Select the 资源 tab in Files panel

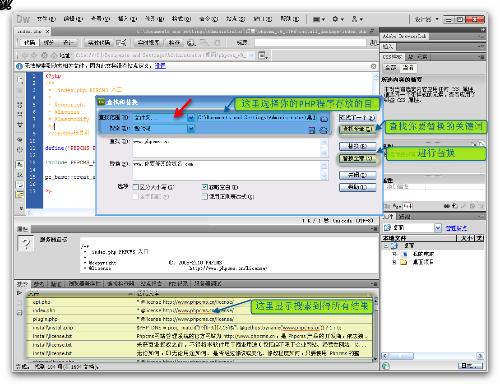(404, 216)
